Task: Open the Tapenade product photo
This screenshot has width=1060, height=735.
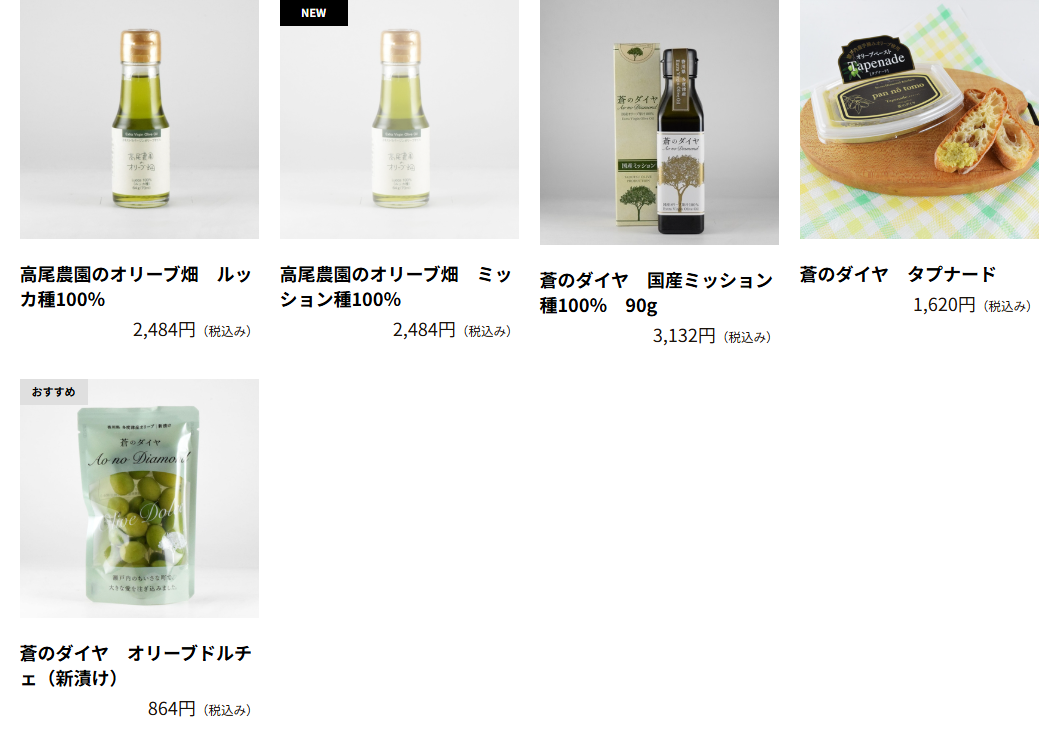Action: click(x=919, y=119)
